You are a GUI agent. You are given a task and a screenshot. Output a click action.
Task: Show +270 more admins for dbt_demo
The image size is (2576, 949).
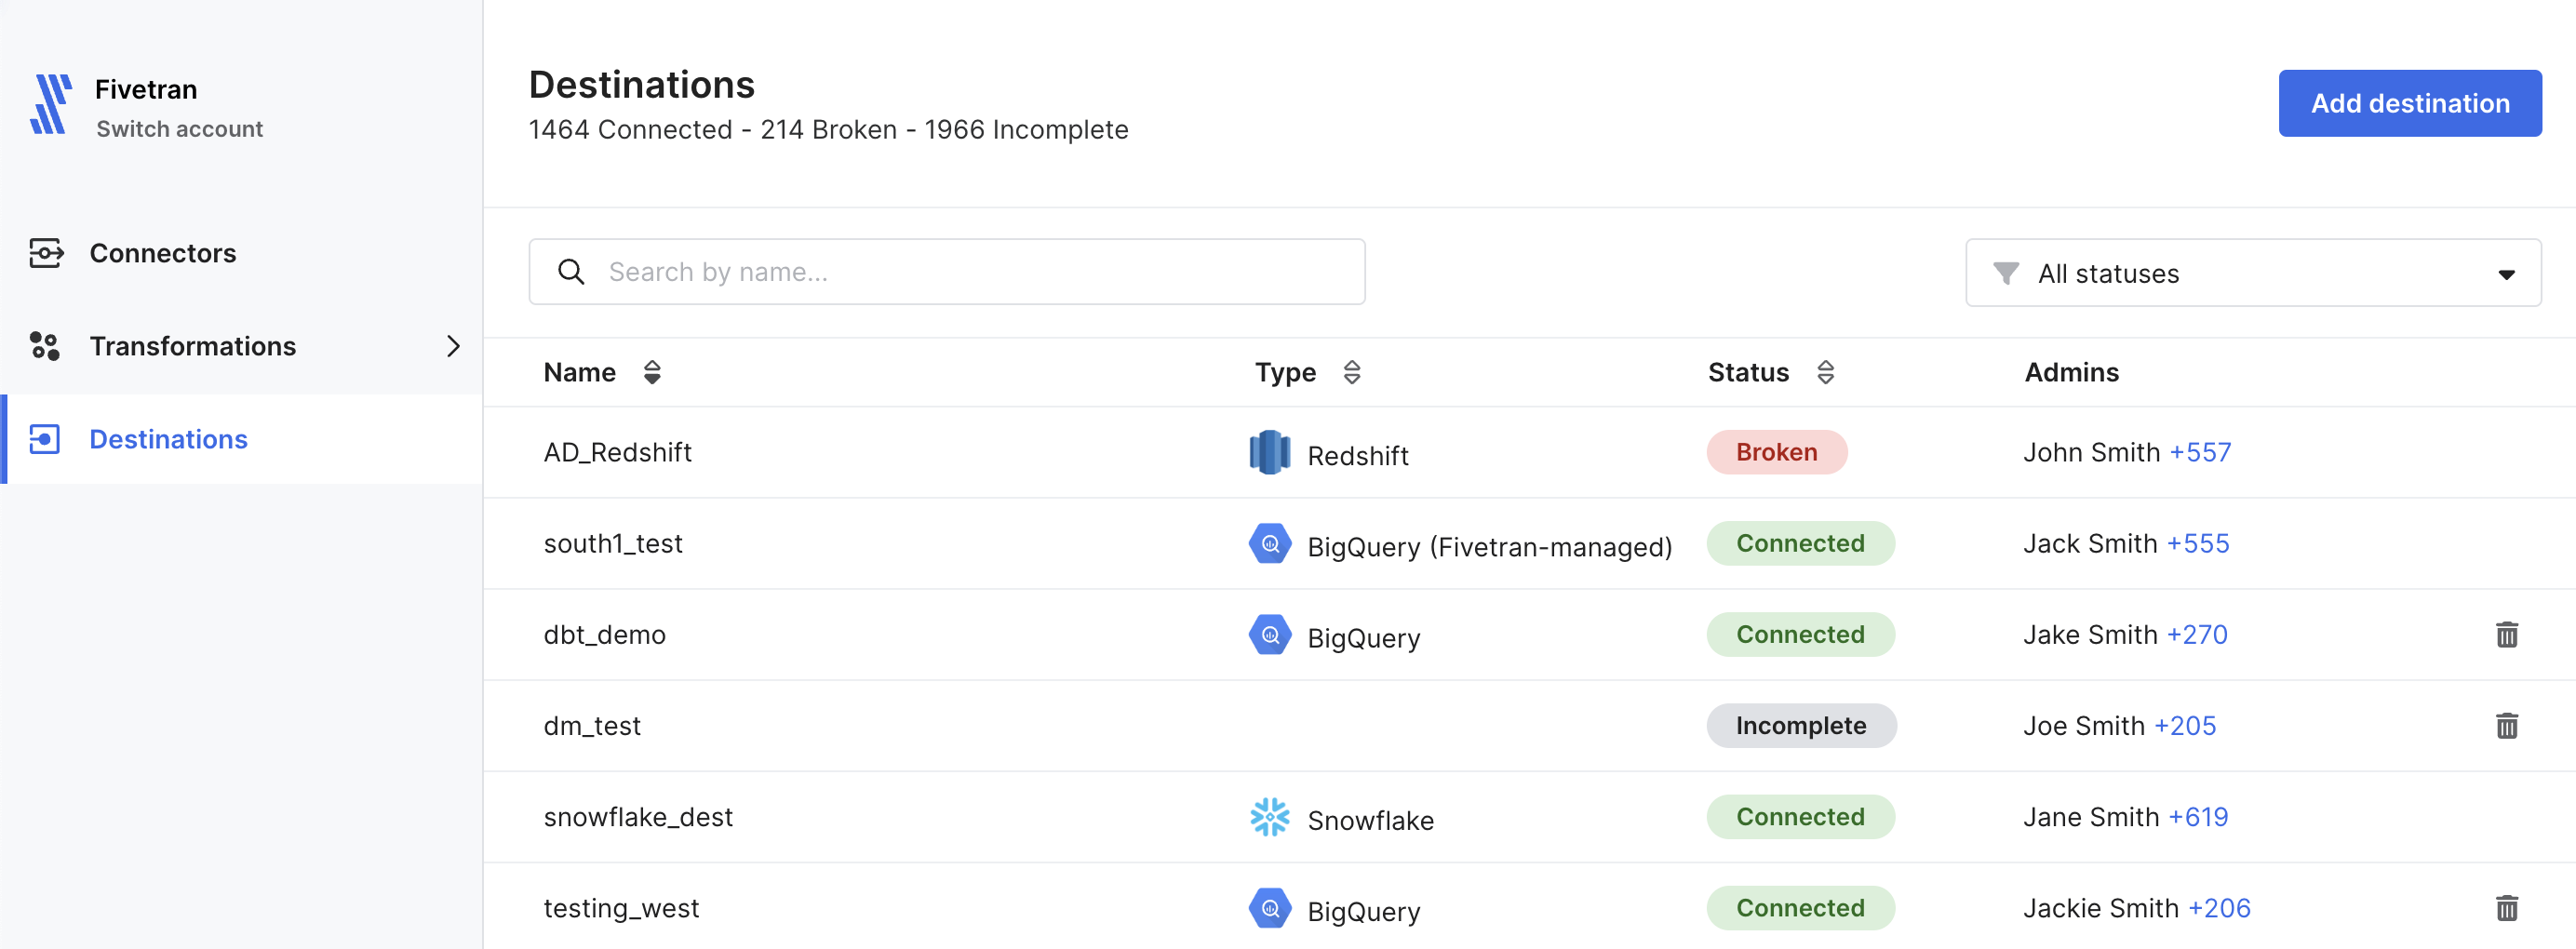click(x=2197, y=635)
